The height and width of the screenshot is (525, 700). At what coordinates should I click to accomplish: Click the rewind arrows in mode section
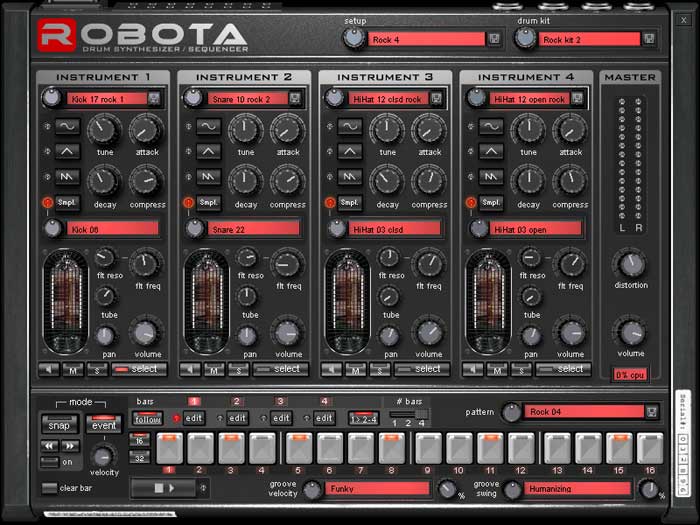49,446
